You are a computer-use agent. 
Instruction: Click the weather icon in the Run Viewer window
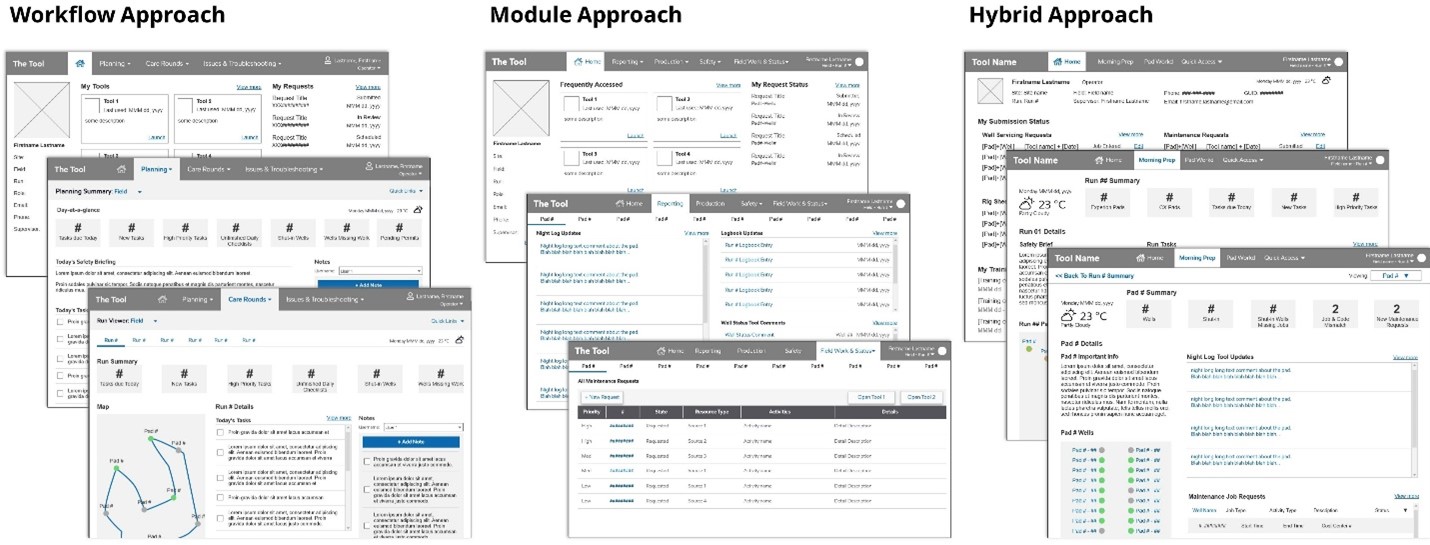[x=459, y=340]
